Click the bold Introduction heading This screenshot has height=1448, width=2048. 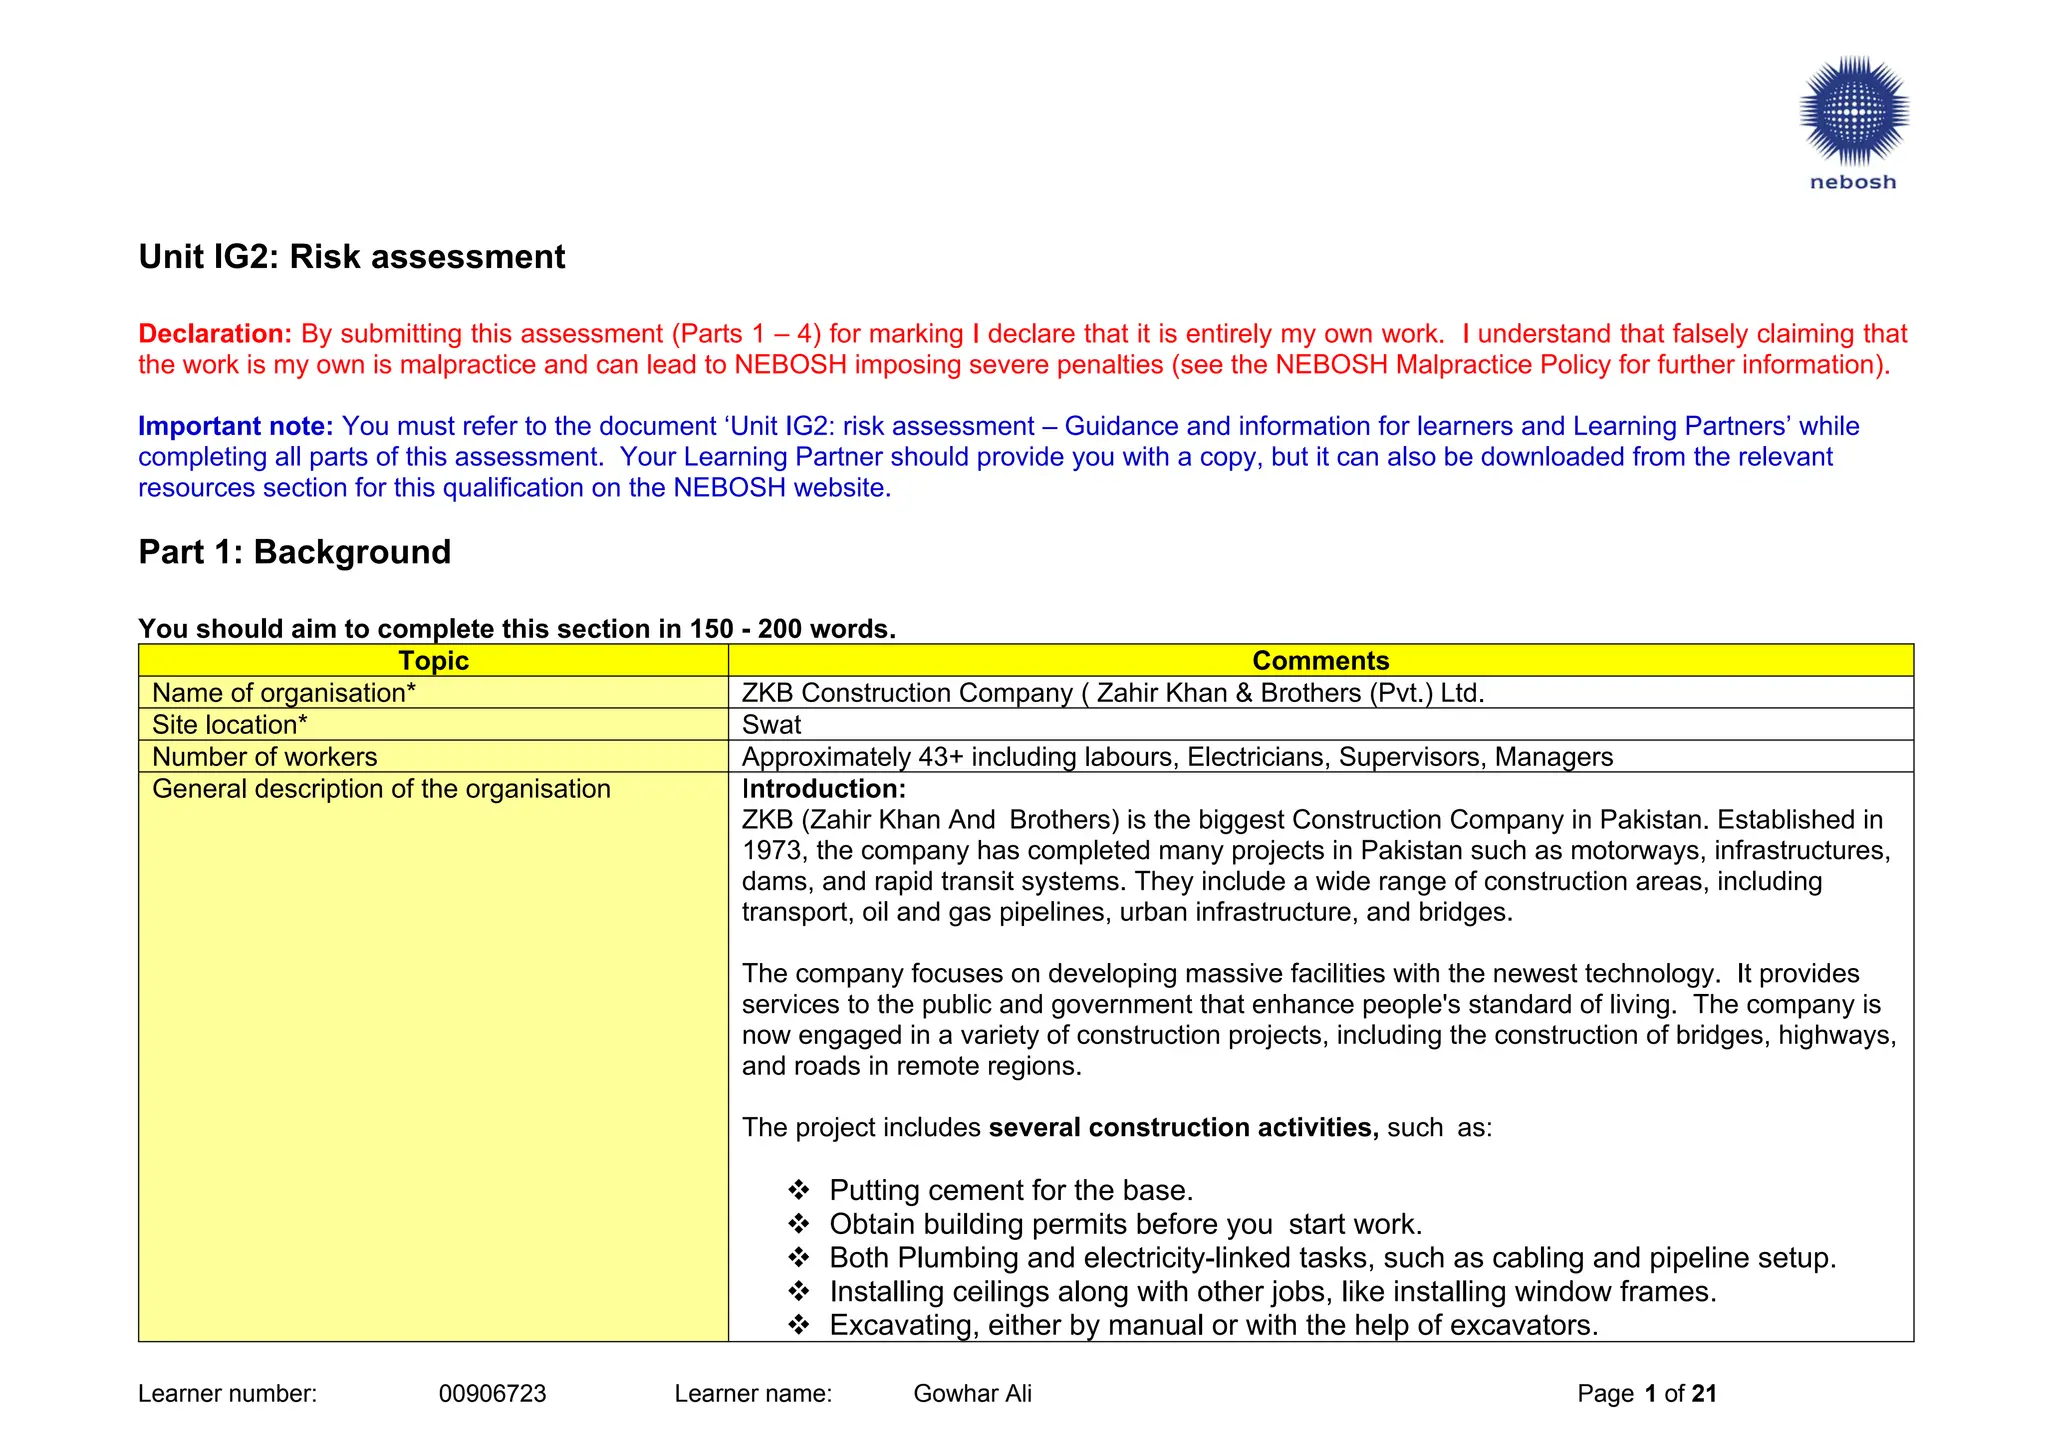823,789
